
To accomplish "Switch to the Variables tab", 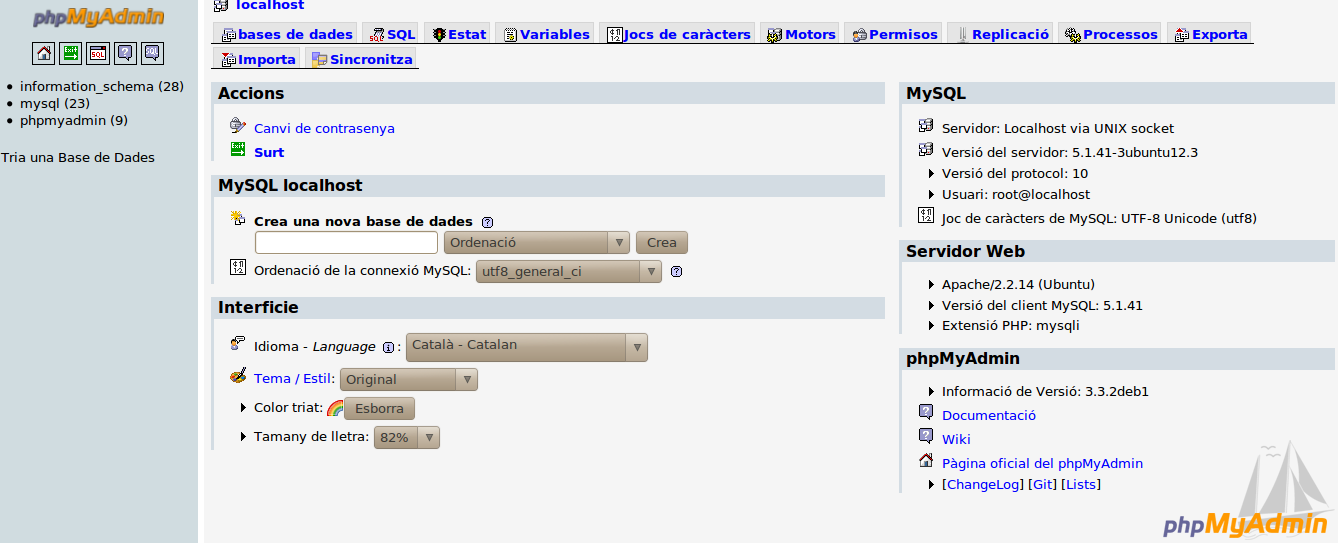I will (x=546, y=34).
